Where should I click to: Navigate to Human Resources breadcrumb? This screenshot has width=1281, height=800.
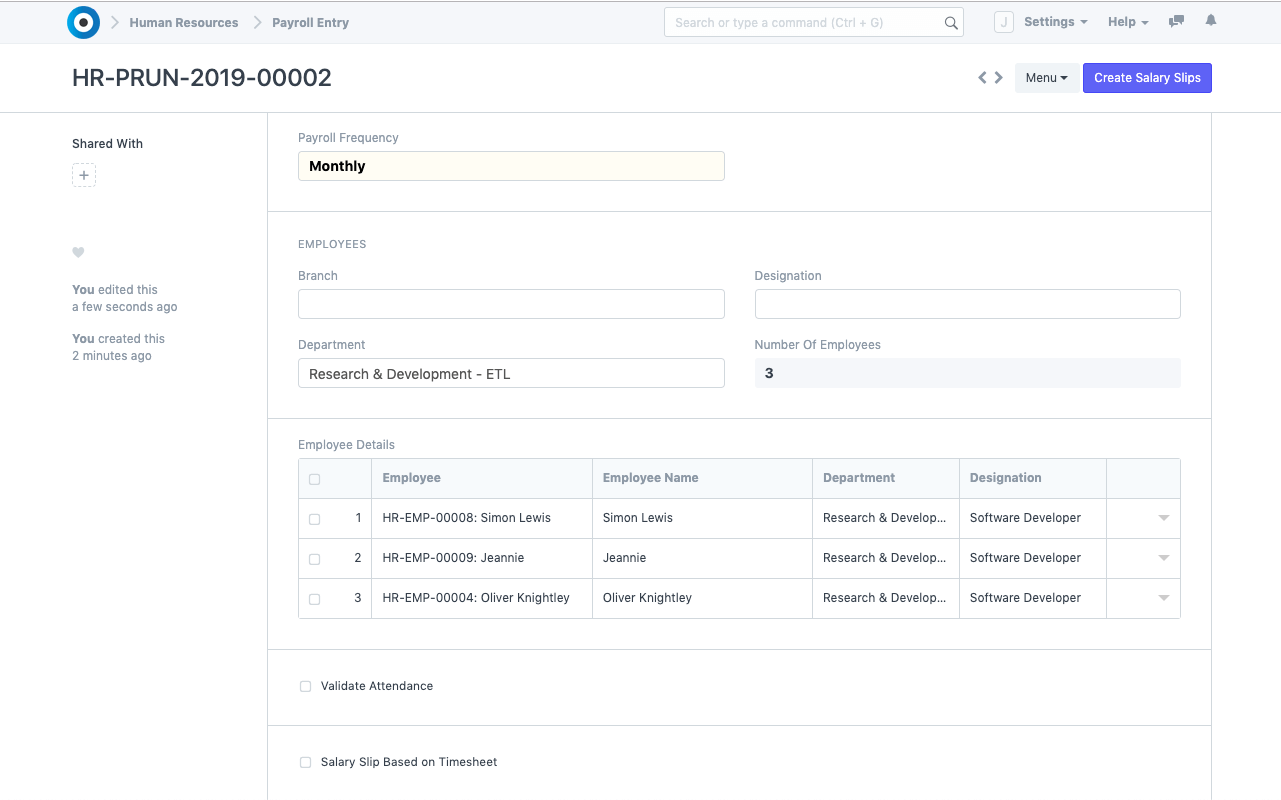[183, 22]
